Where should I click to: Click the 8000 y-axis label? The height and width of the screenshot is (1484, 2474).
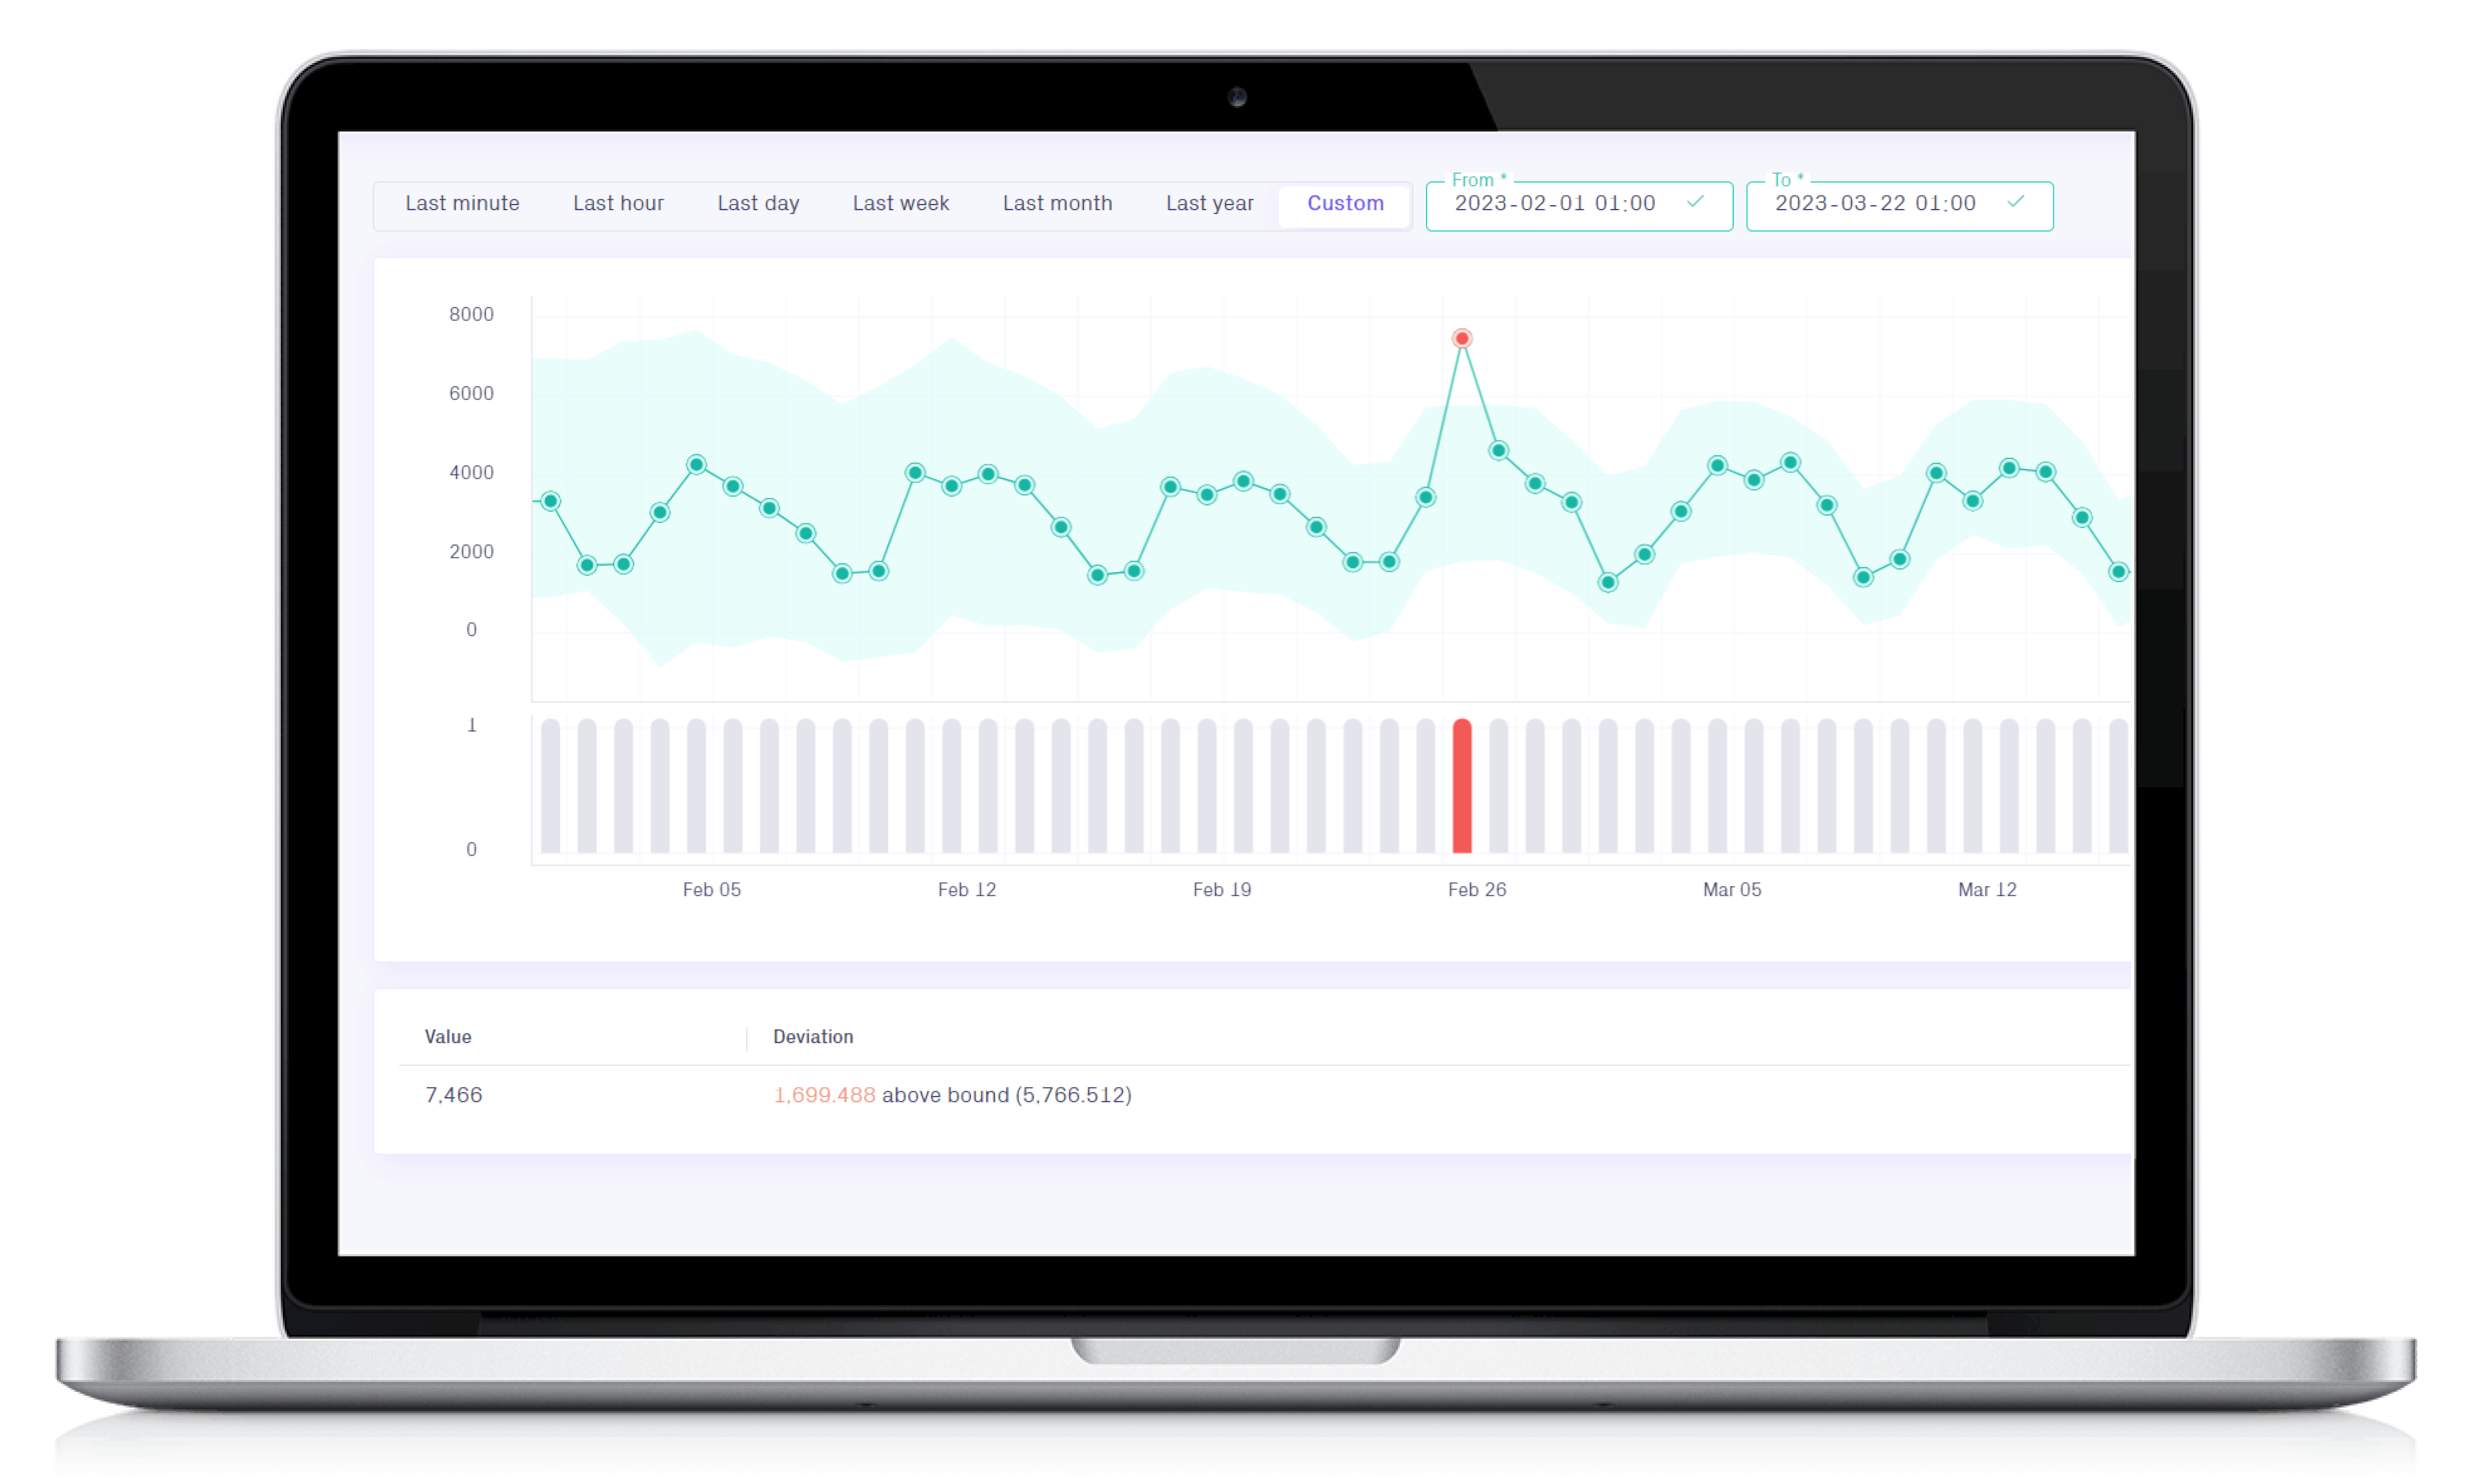pos(471,314)
